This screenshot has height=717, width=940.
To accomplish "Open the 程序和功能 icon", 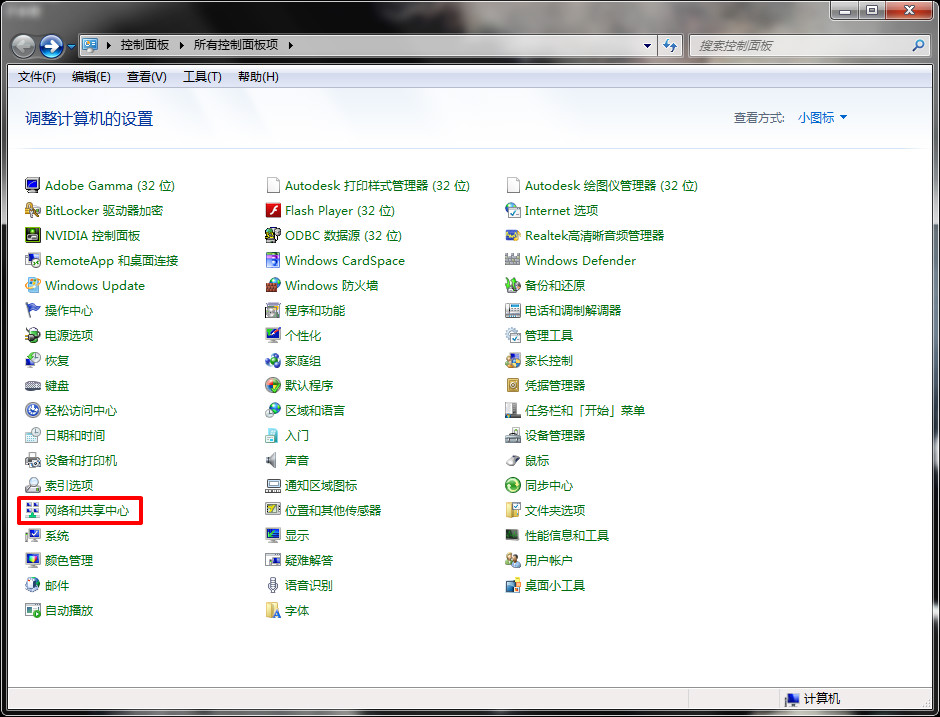I will [273, 310].
